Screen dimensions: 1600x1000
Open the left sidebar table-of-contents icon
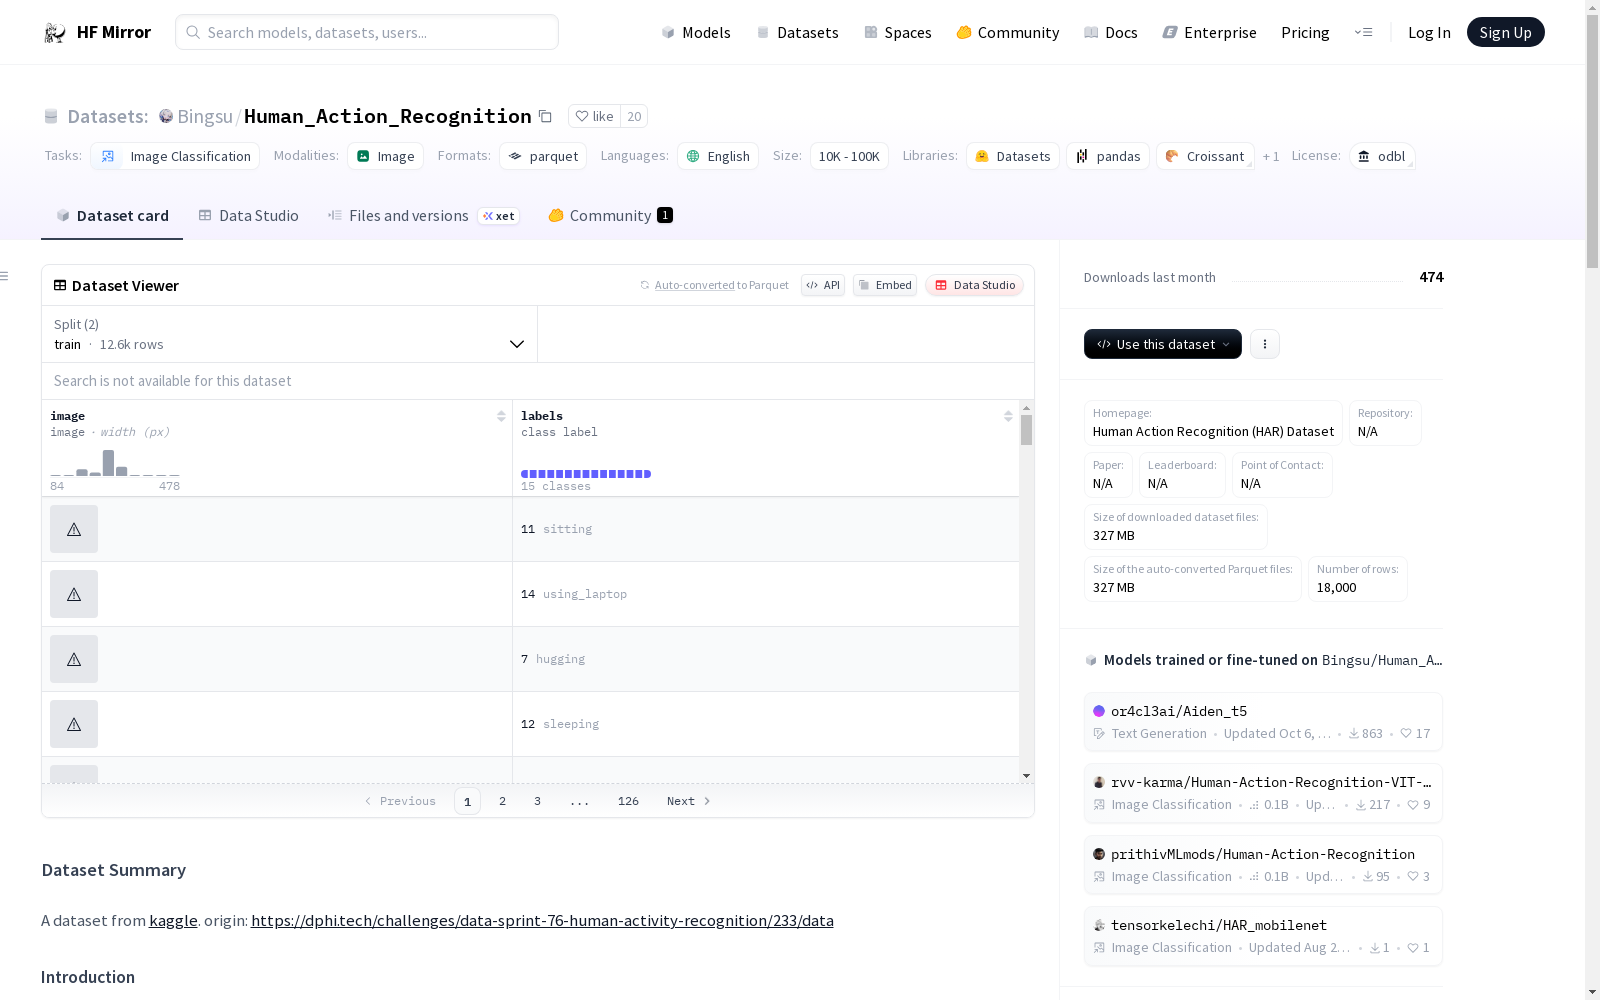pyautogui.click(x=5, y=276)
